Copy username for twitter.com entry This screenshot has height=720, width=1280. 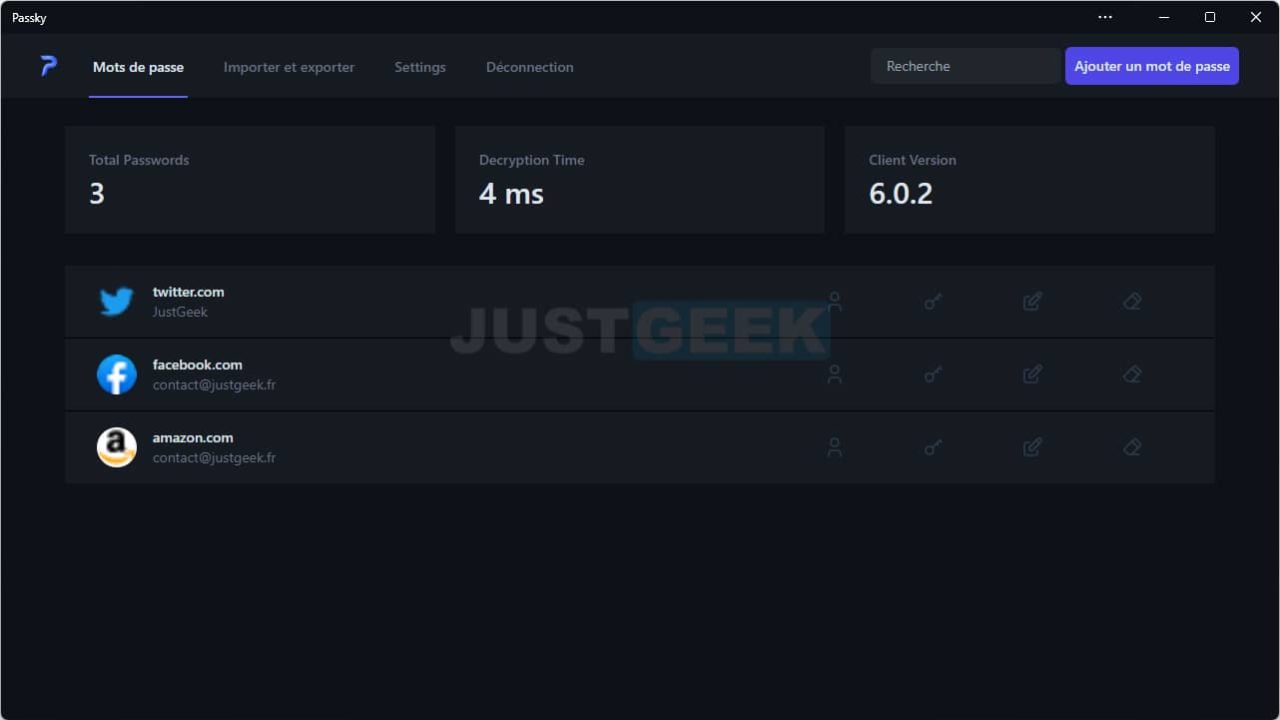point(835,301)
